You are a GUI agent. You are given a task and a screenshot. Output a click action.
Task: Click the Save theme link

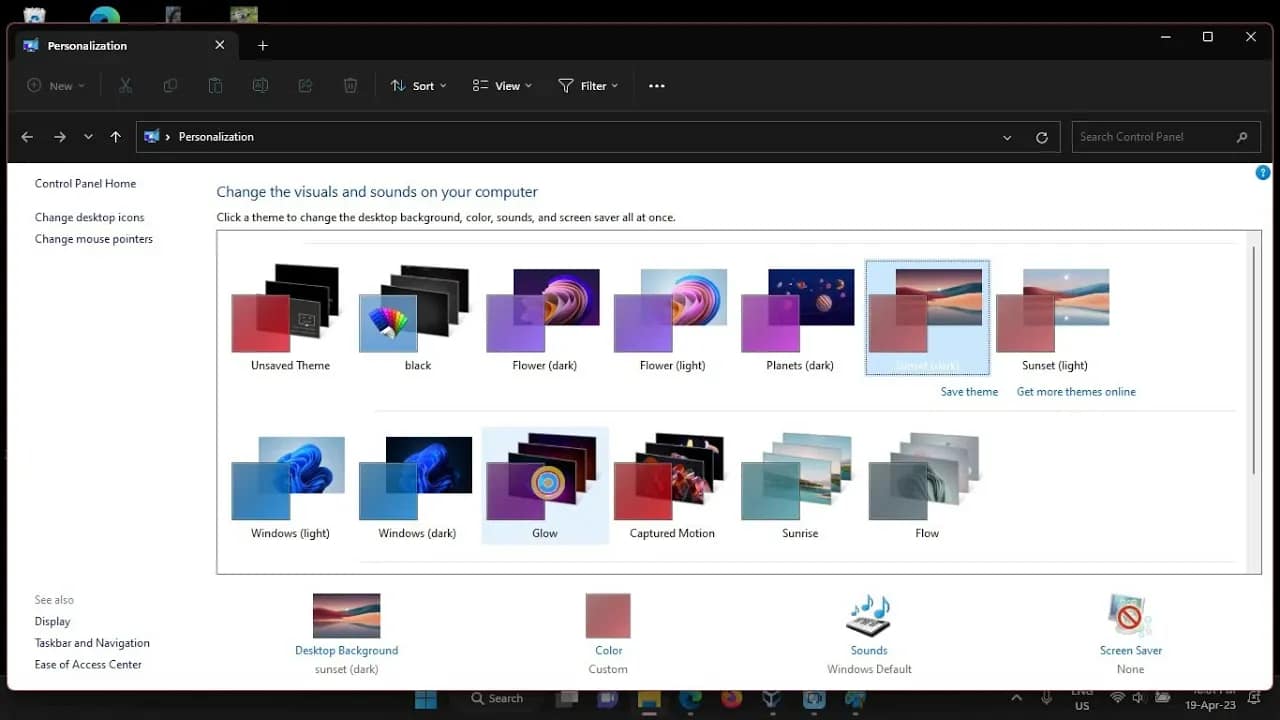click(x=968, y=391)
